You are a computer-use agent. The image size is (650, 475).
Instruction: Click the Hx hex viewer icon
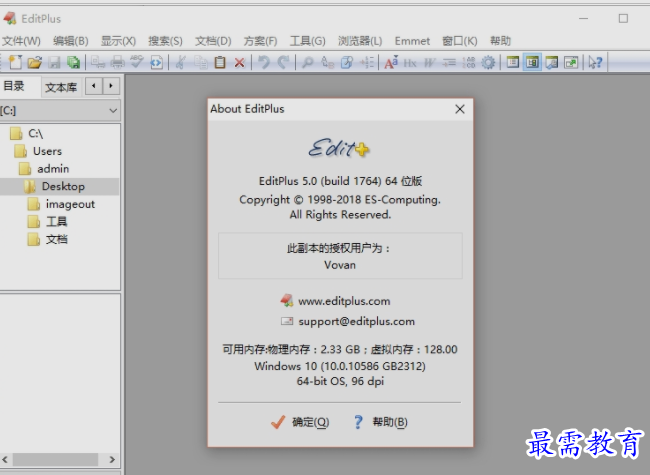pyautogui.click(x=410, y=63)
